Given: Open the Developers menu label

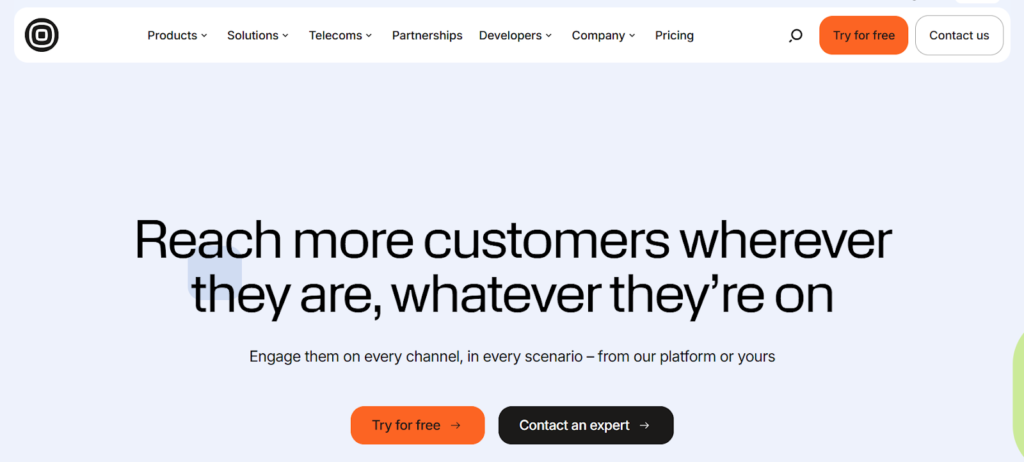Looking at the screenshot, I should point(510,35).
